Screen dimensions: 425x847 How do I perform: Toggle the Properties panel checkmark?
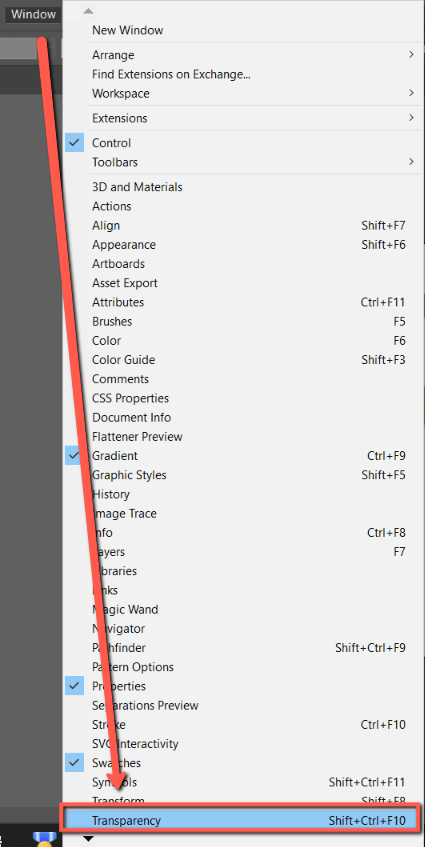(x=75, y=687)
